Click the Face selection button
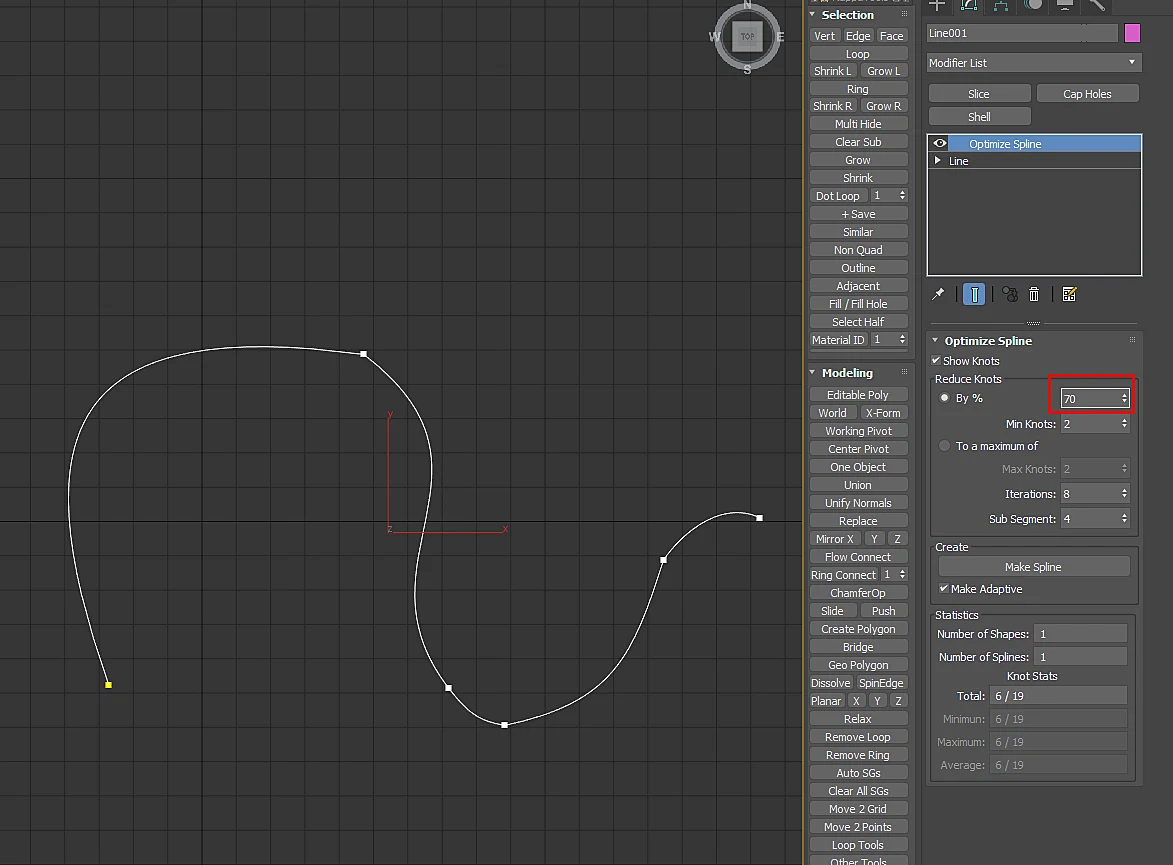 [x=892, y=36]
